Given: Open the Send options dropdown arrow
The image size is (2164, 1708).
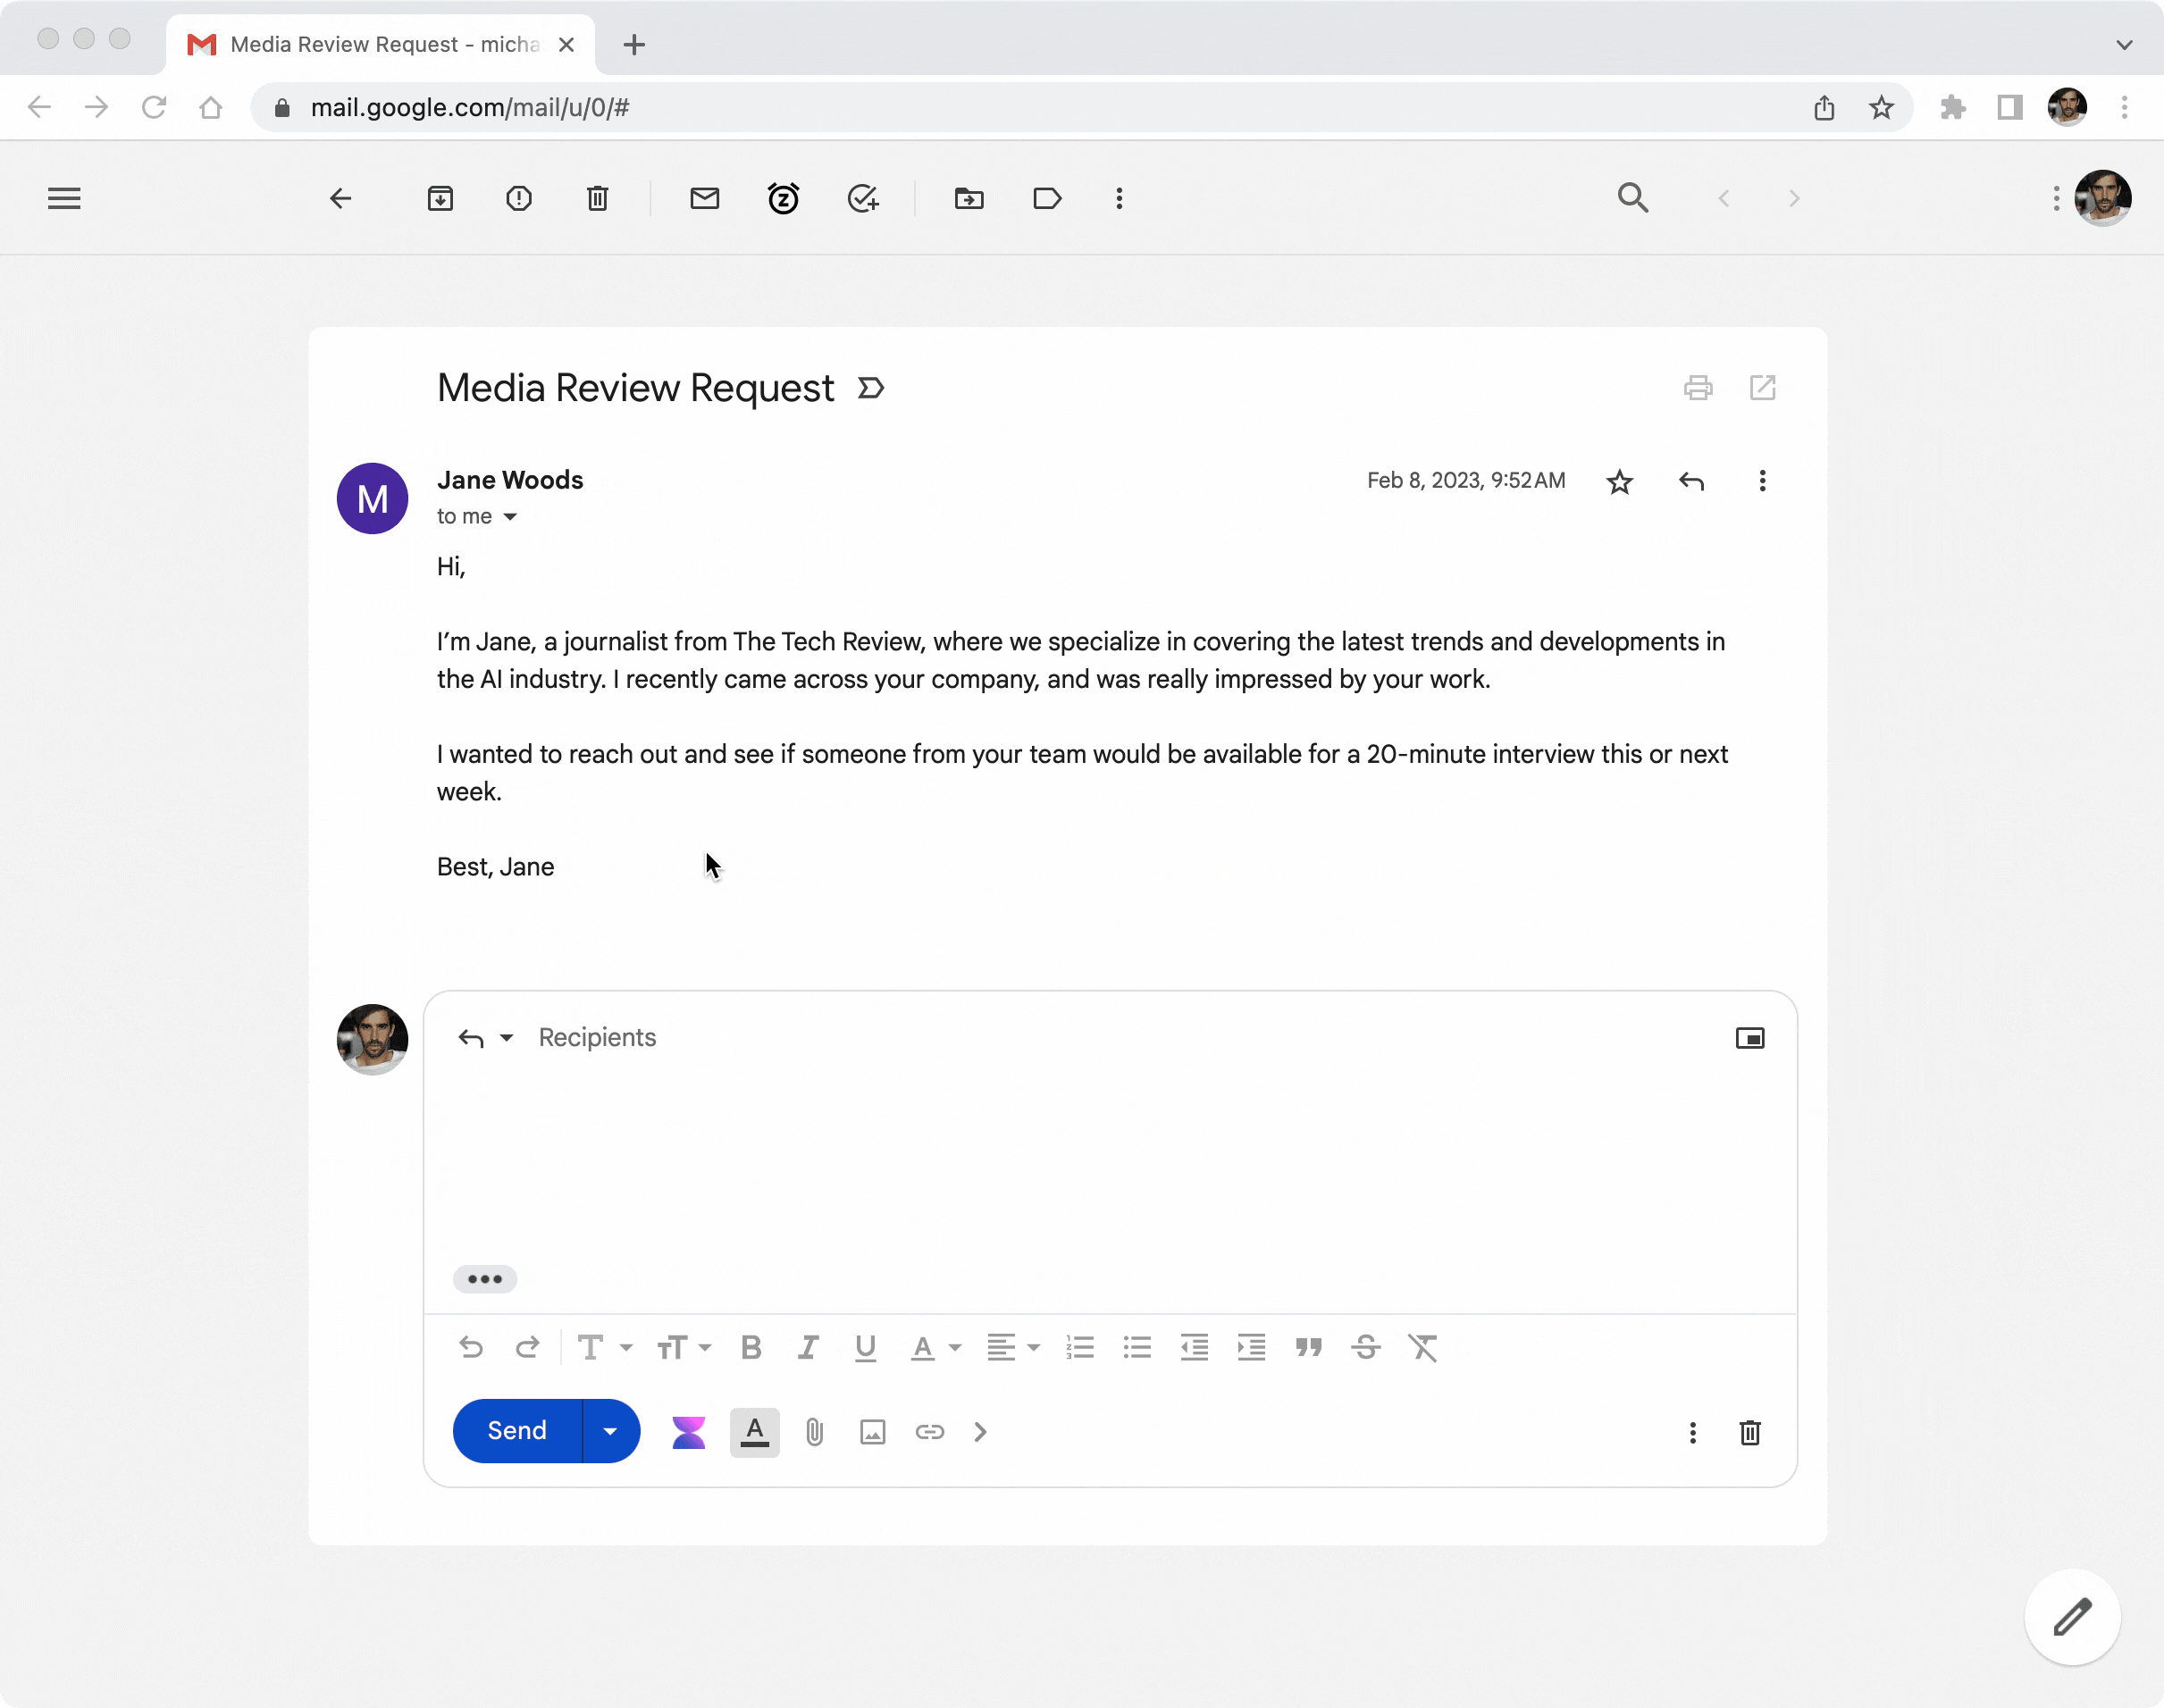Looking at the screenshot, I should coord(610,1431).
